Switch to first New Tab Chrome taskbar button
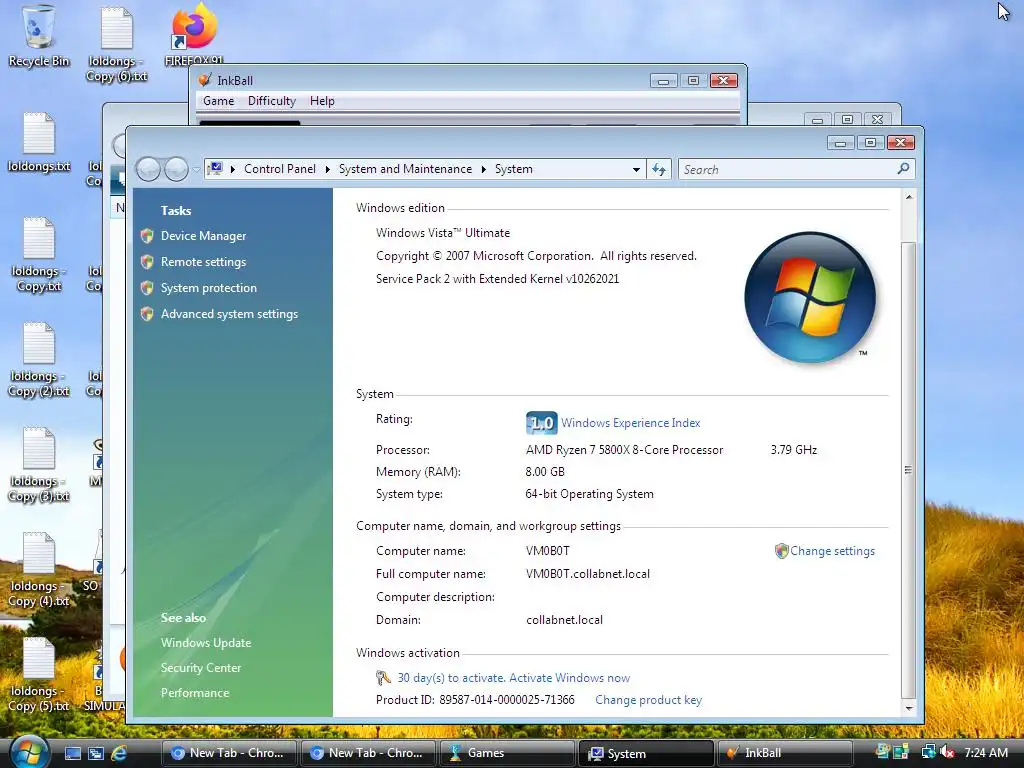1024x768 pixels. point(229,753)
